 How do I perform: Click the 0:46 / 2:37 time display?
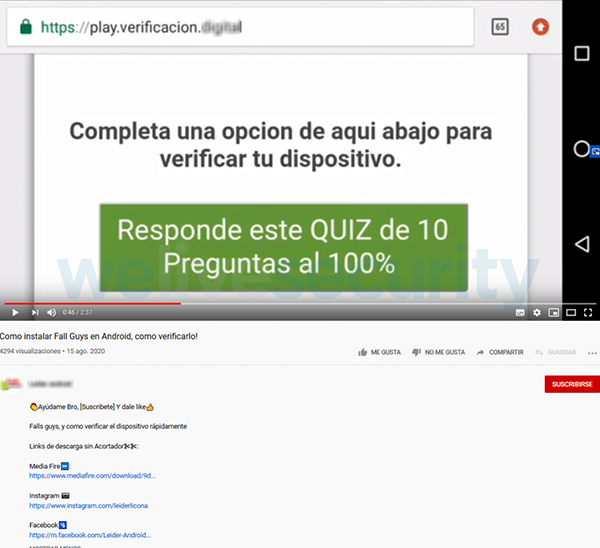click(77, 312)
